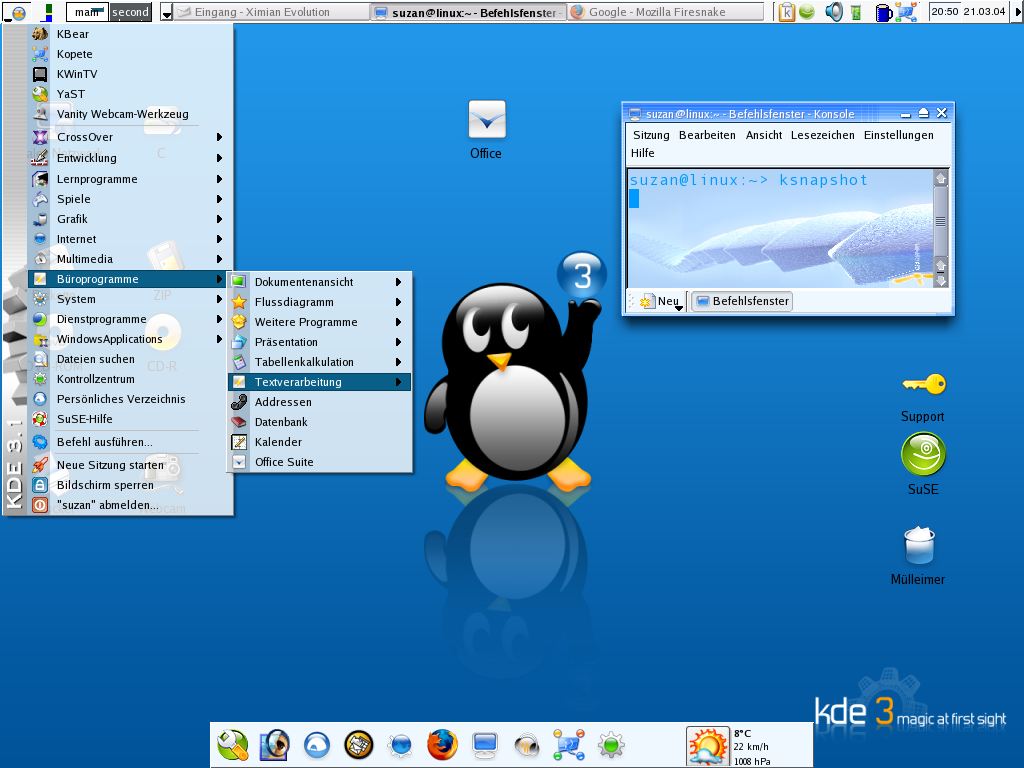Click the green SuSE watcher tray icon
1024x768 pixels.
point(807,12)
